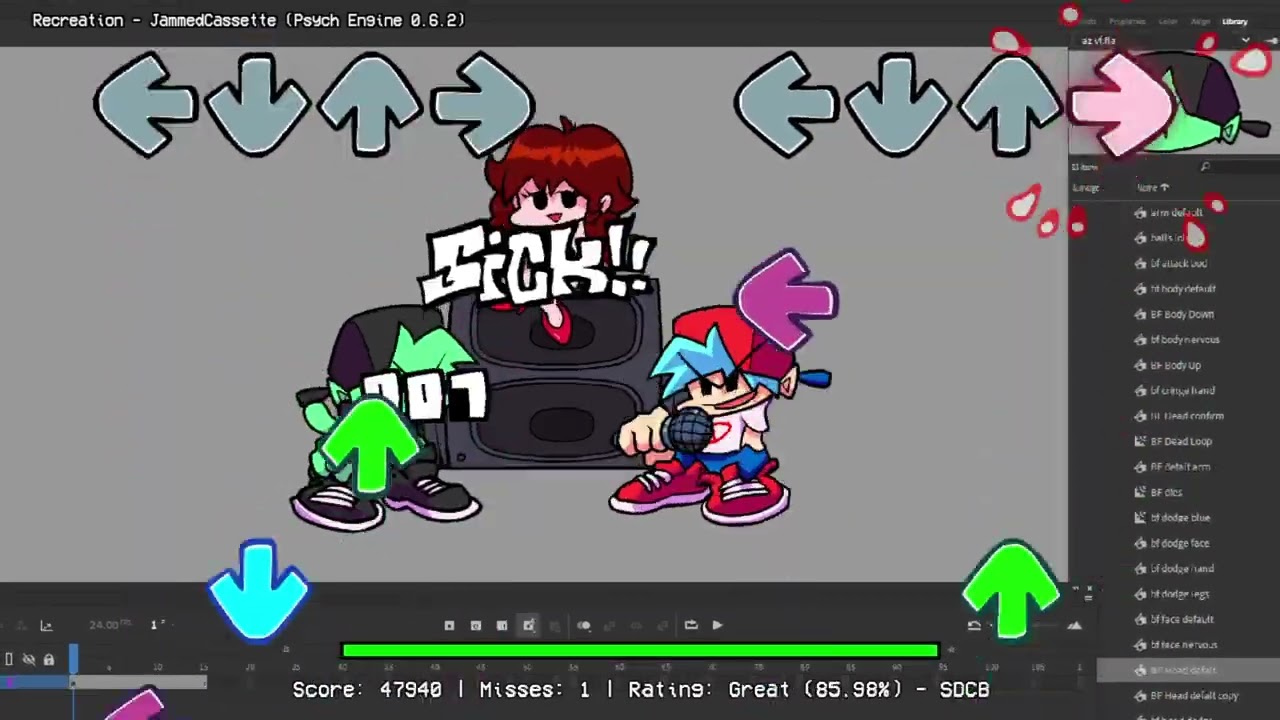Click the player's highlighted pink right arrow receptor
Screen dimensions: 1280x720
pos(1121,104)
